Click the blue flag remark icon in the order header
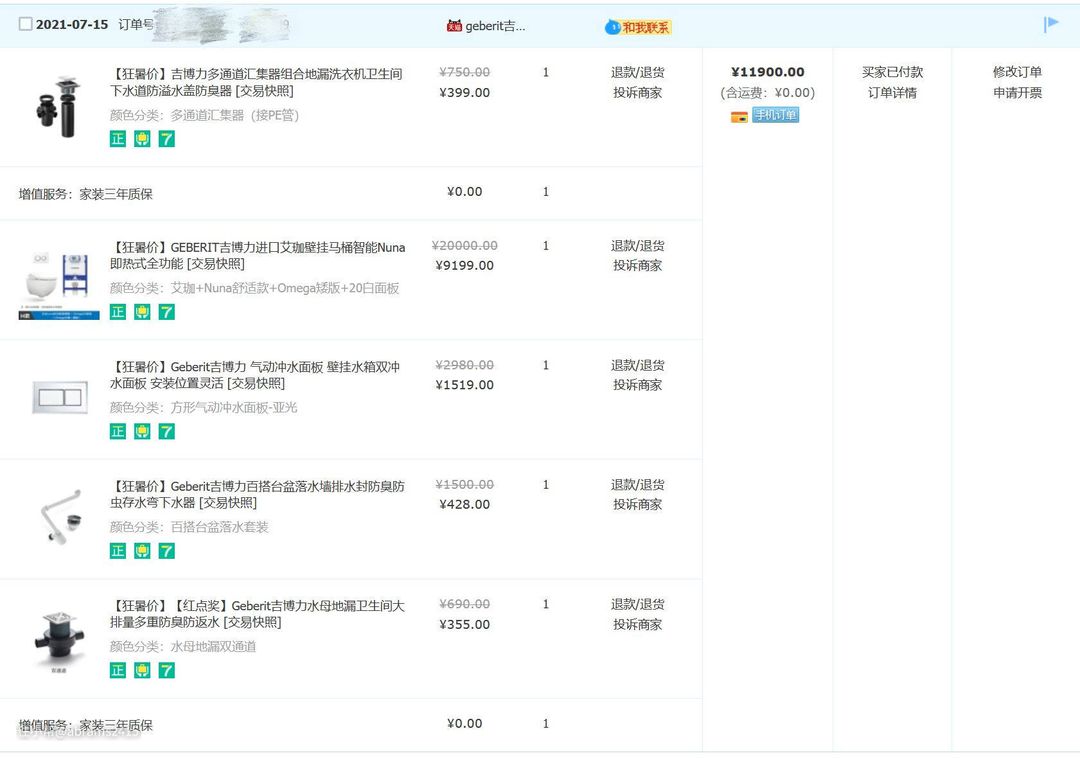 point(1051,25)
